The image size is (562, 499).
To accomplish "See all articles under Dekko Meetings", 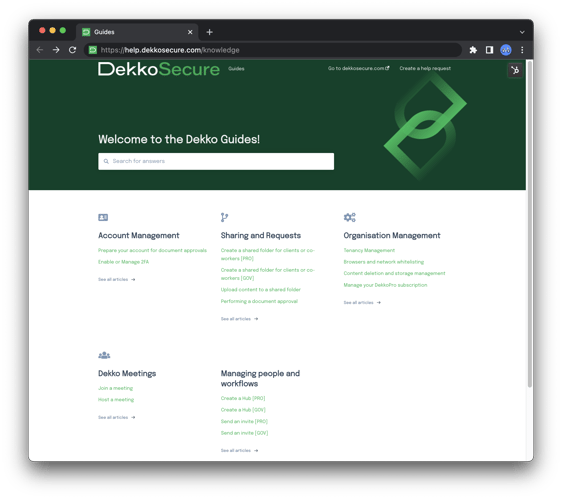I will [116, 417].
